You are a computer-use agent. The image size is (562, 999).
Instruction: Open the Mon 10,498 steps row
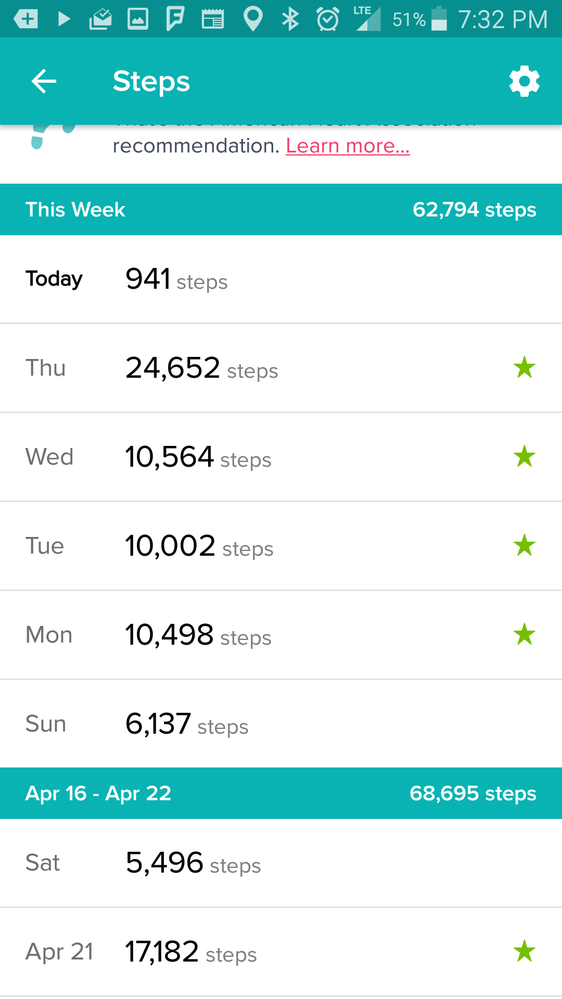click(x=281, y=635)
